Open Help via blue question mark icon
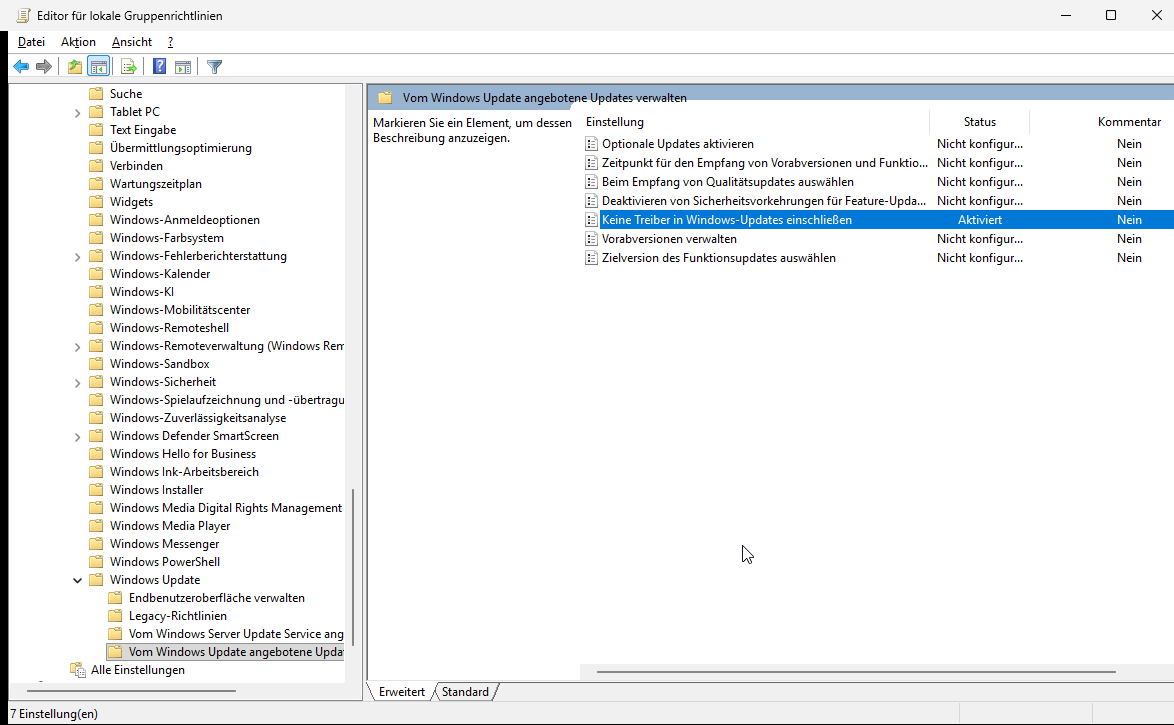The width and height of the screenshot is (1174, 725). coord(159,67)
